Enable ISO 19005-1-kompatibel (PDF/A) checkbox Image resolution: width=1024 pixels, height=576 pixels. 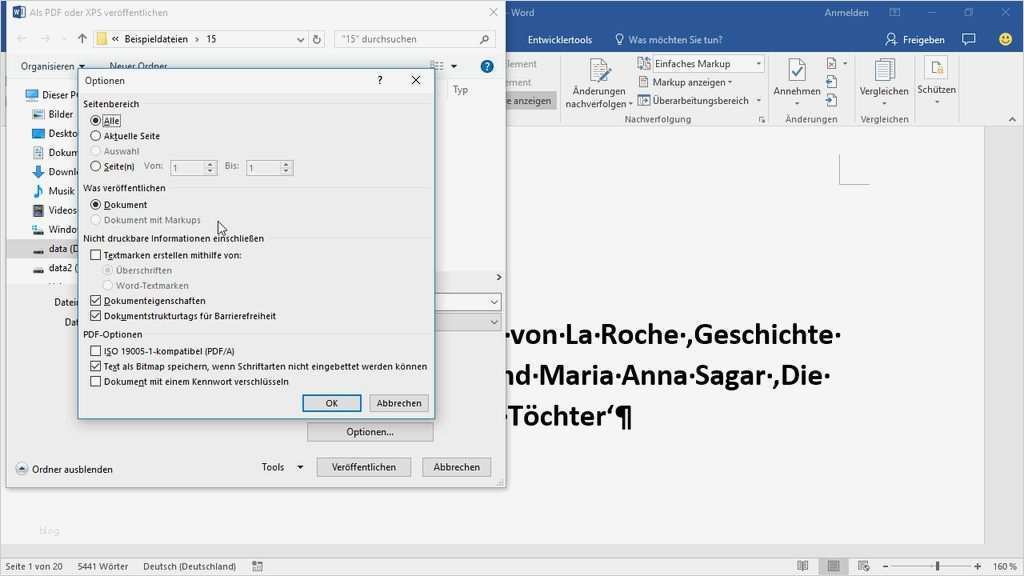[95, 351]
